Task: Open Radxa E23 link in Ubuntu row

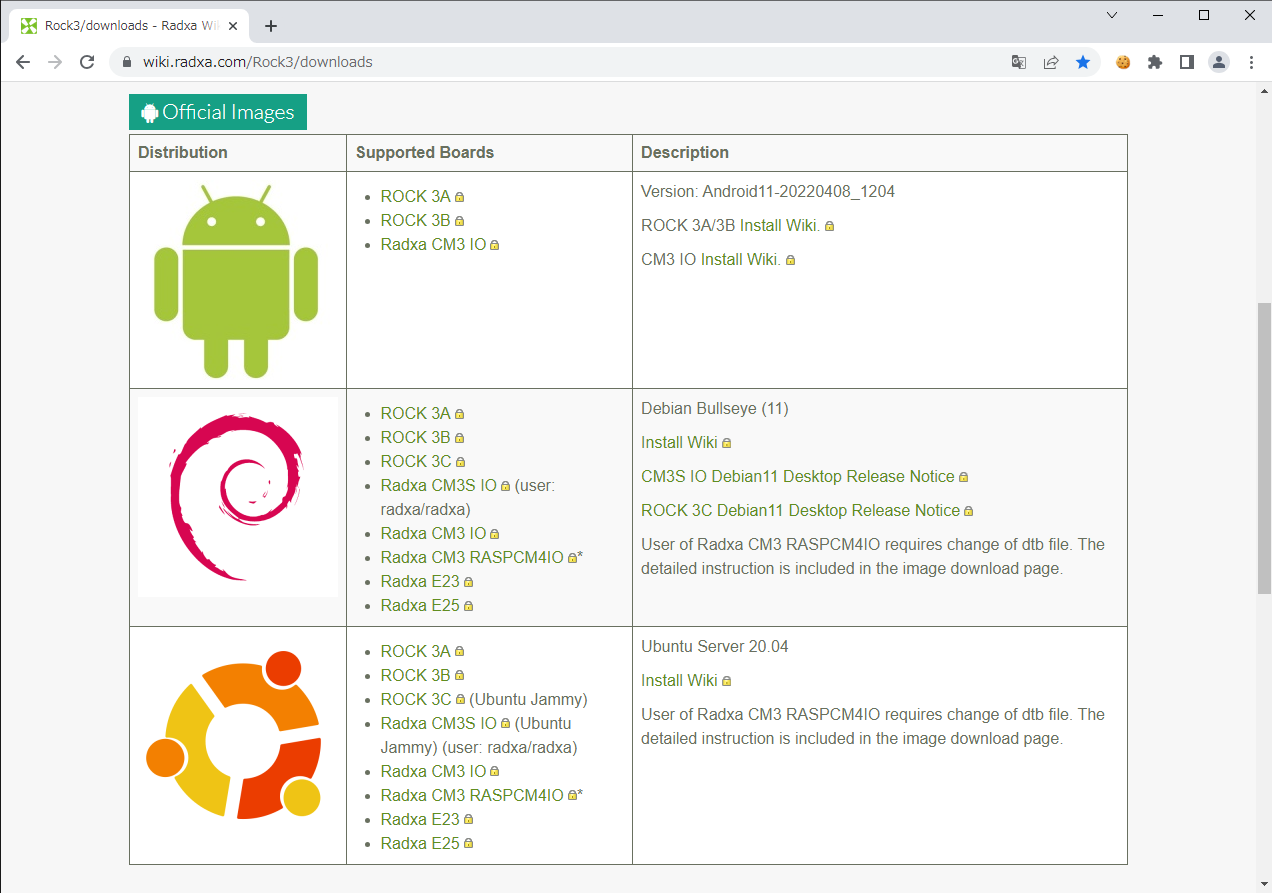Action: click(420, 819)
